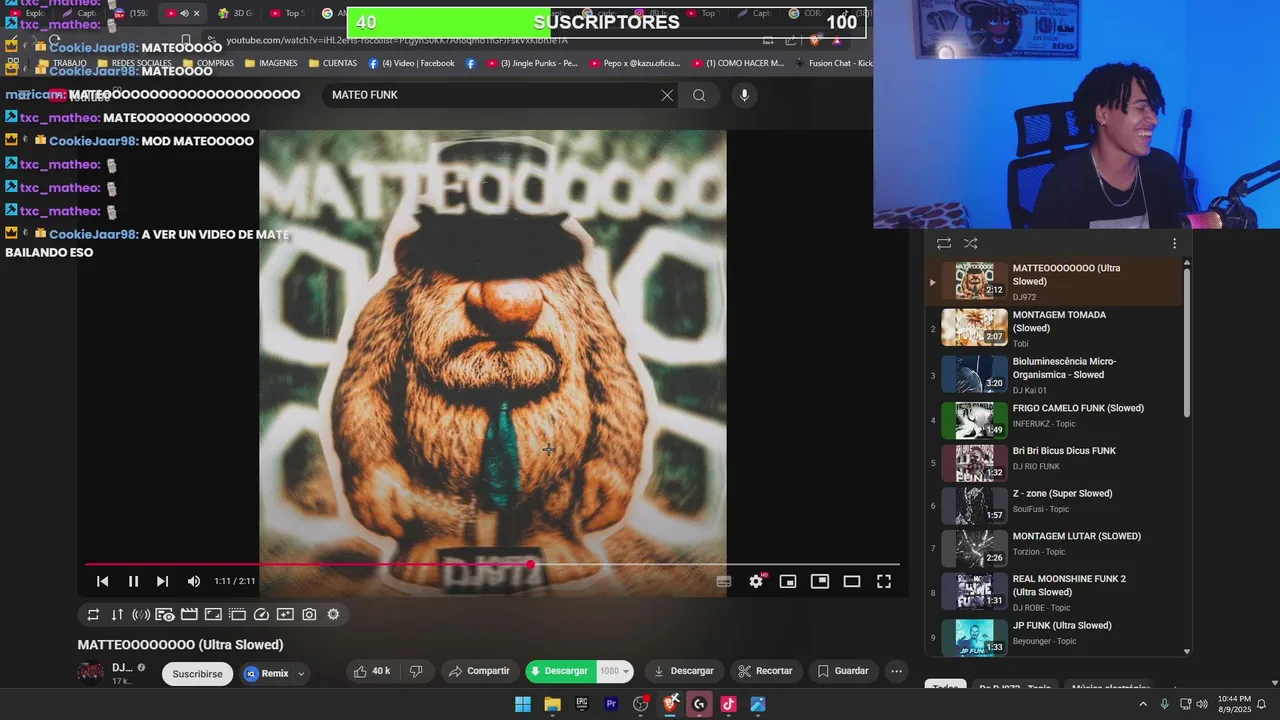The width and height of the screenshot is (1280, 720).
Task: Click the reverse playlist arrows icon
Action: [x=117, y=615]
